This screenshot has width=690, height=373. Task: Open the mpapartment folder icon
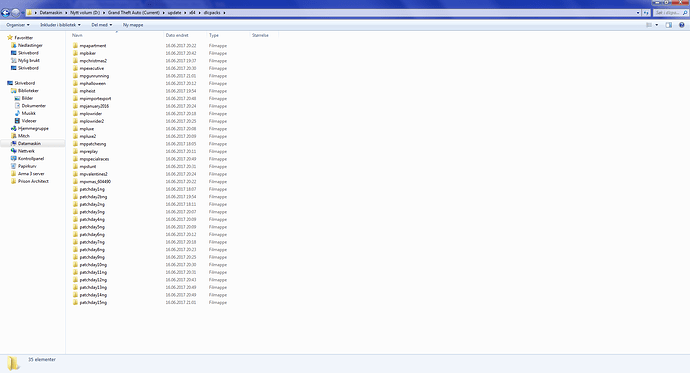pos(75,46)
